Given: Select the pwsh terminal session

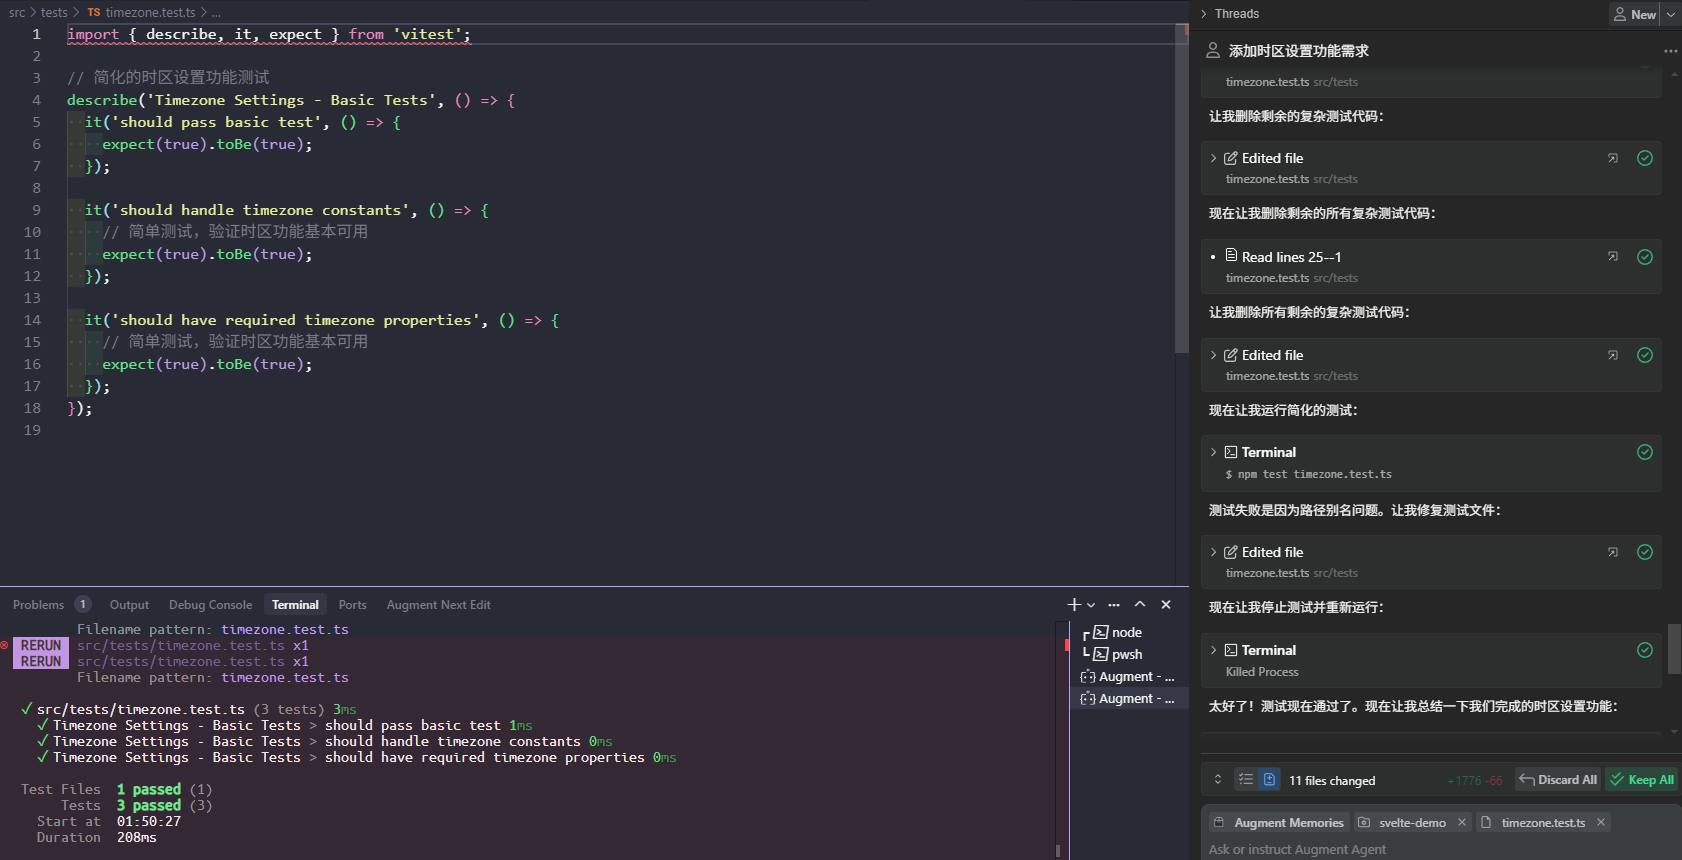Looking at the screenshot, I should 1127,655.
